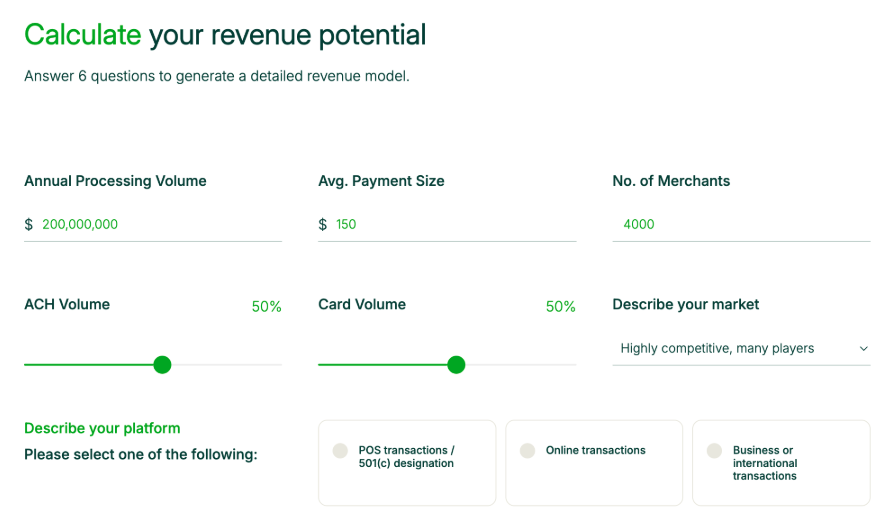Click the market dropdown chevron arrow
The width and height of the screenshot is (887, 527).
863,348
